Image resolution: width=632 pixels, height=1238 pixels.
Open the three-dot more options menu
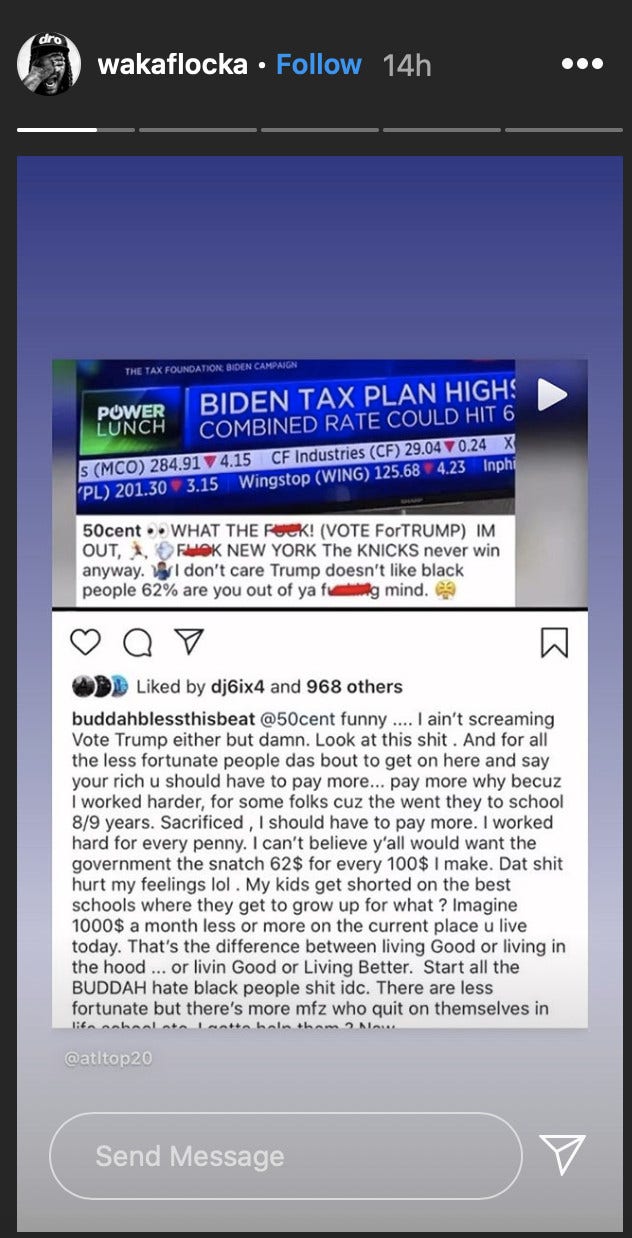click(582, 64)
